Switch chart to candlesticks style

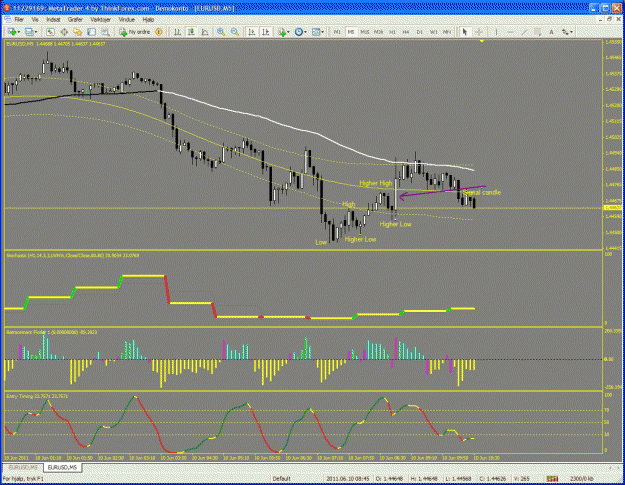click(191, 32)
